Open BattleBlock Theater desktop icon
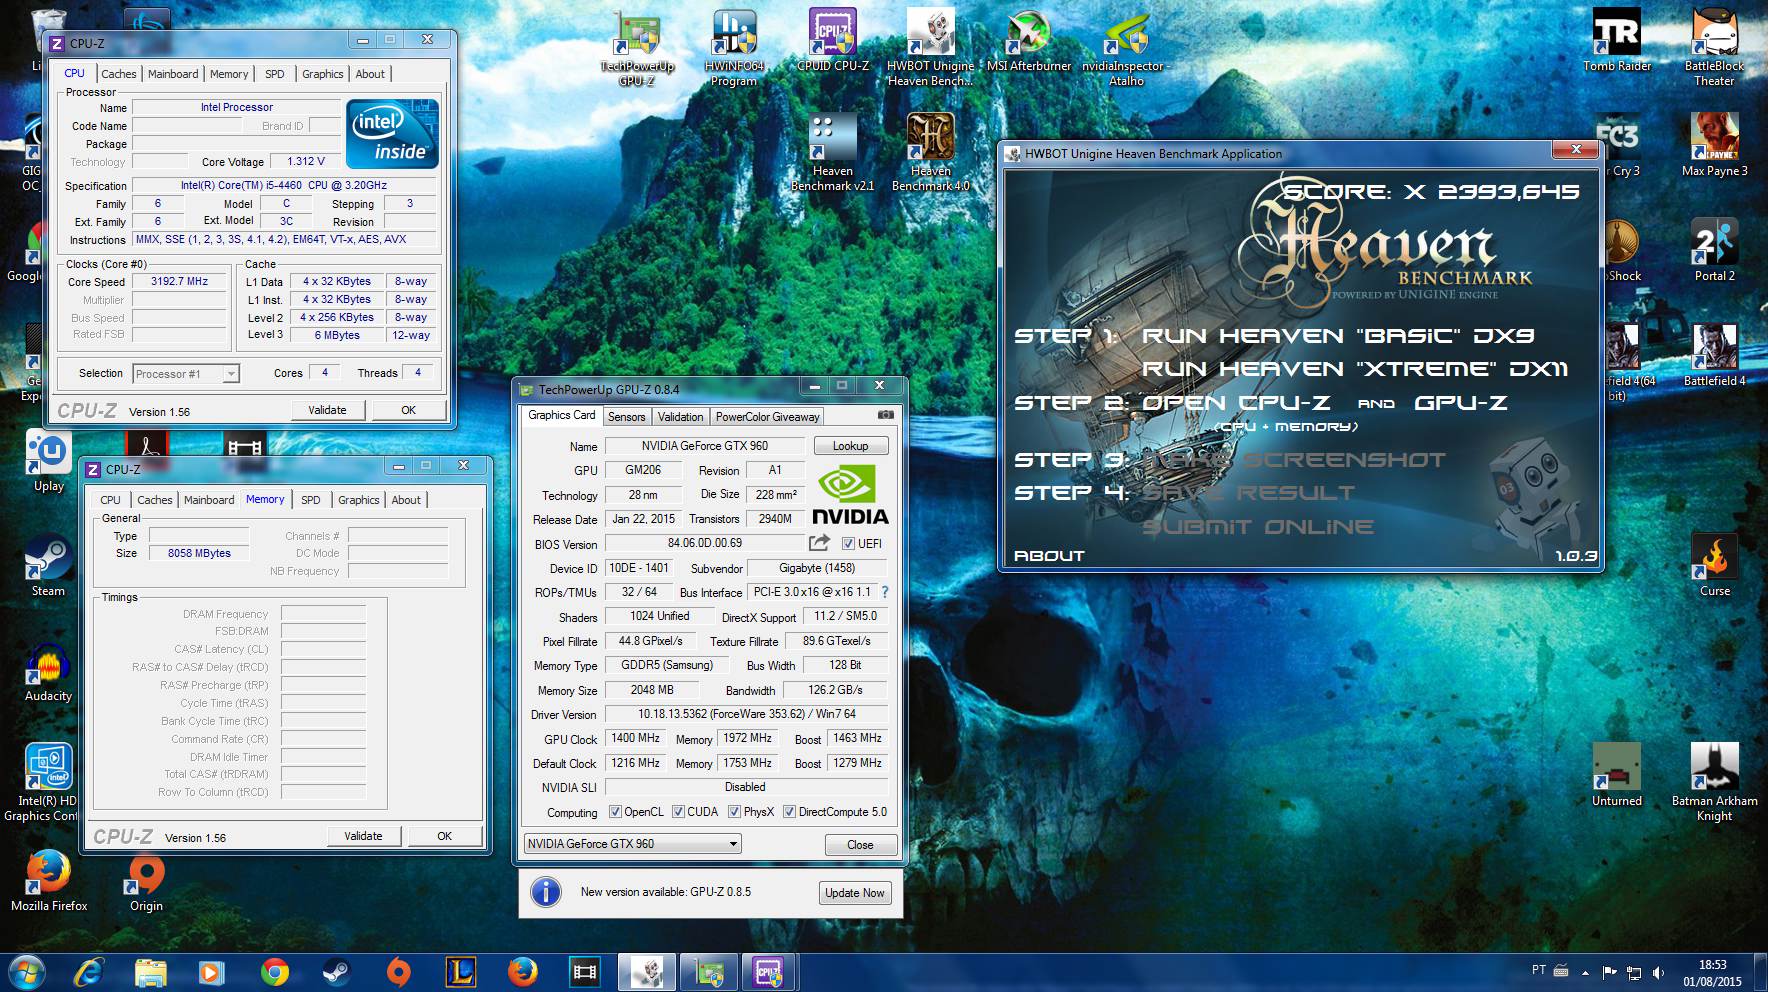The height and width of the screenshot is (992, 1768). [1714, 48]
